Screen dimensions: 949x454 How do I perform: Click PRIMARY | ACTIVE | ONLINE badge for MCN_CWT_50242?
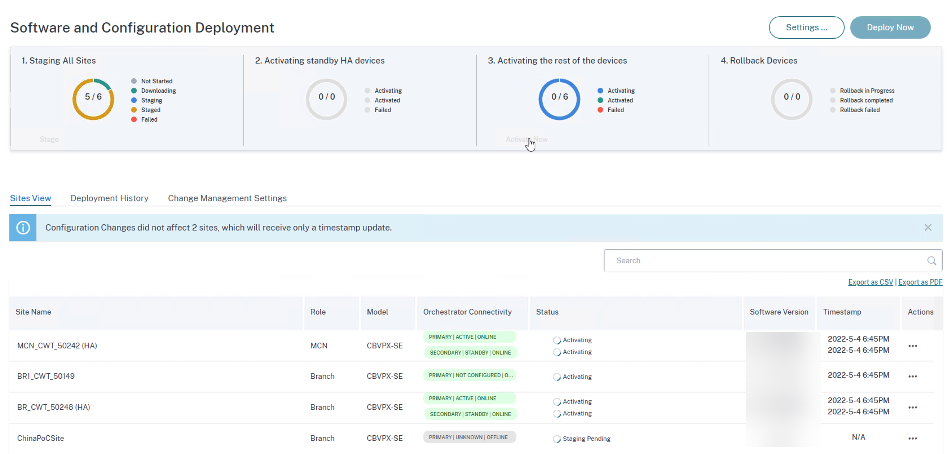click(x=469, y=337)
